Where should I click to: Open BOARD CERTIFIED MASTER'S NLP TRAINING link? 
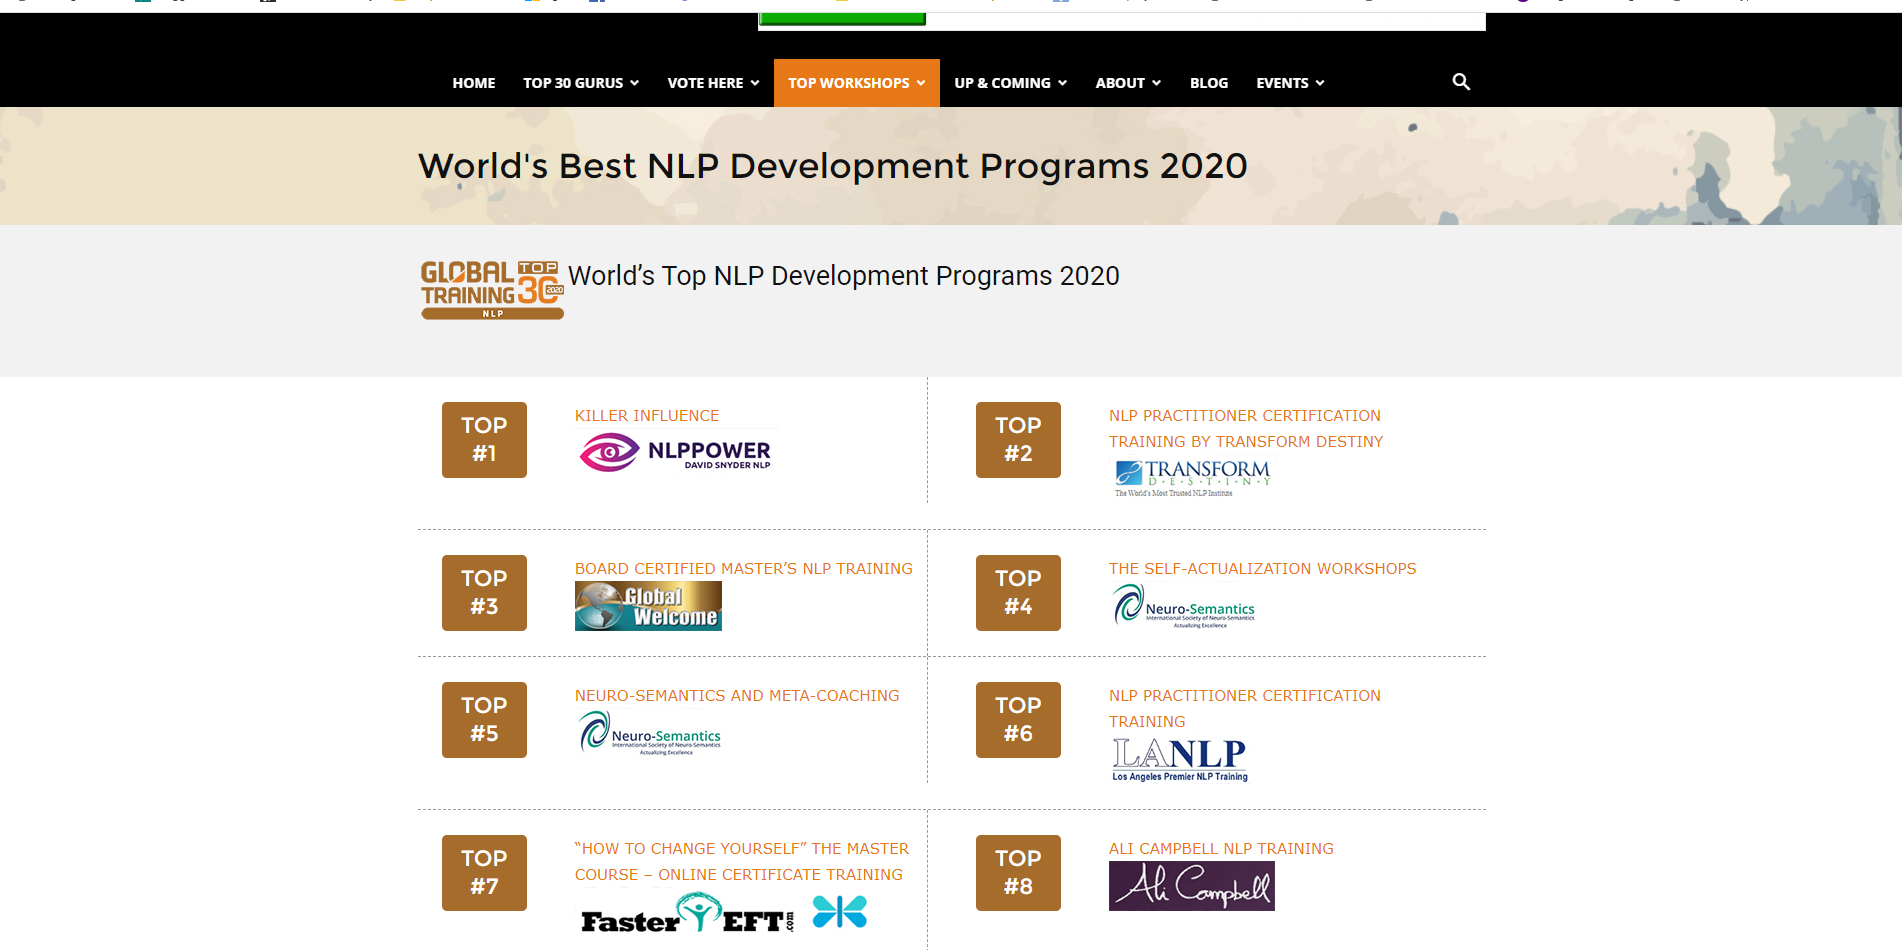click(x=744, y=569)
